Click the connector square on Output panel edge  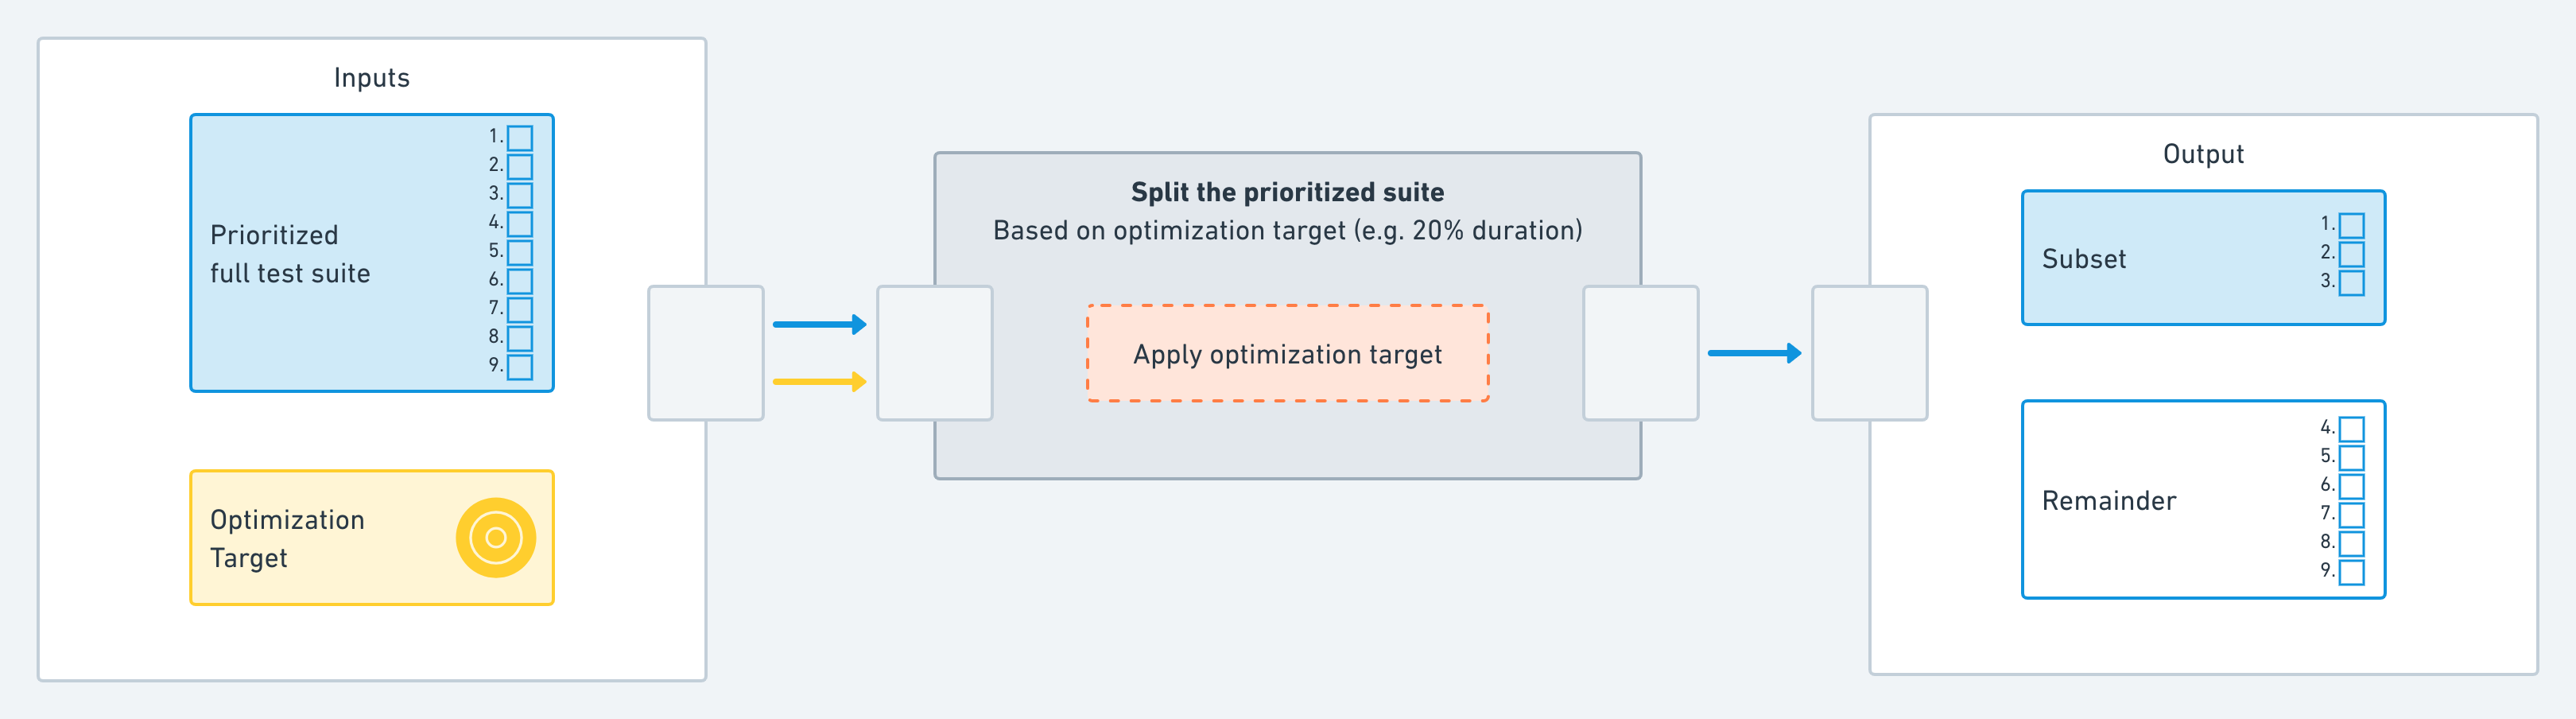click(x=1869, y=353)
